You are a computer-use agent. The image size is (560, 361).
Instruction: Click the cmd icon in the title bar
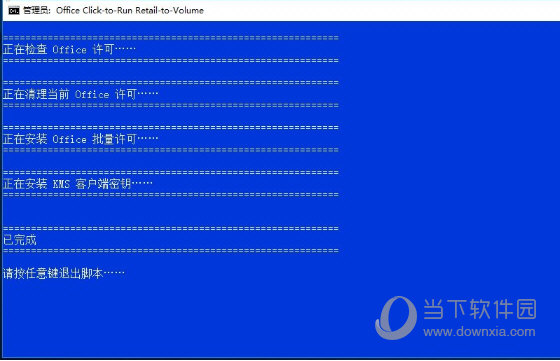(x=14, y=11)
